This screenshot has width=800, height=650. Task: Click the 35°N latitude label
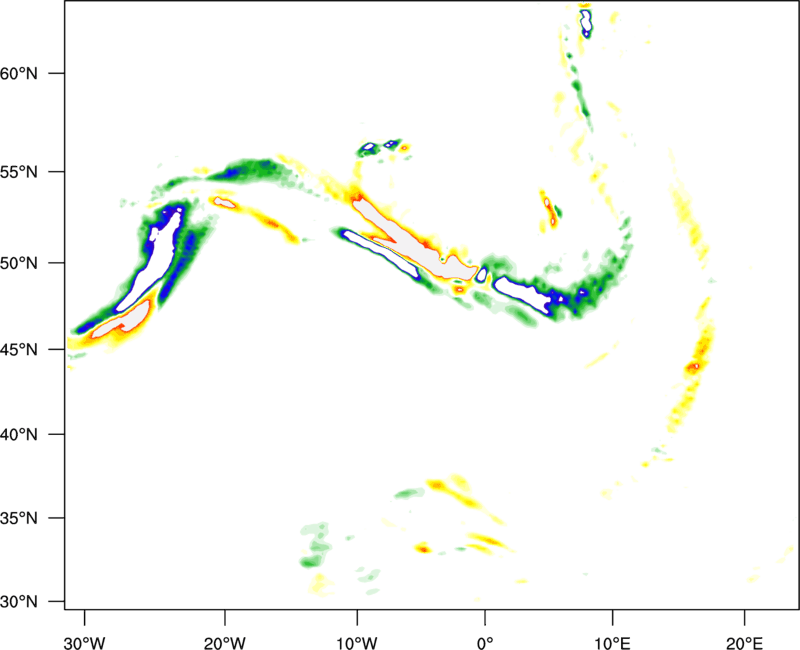(19, 518)
